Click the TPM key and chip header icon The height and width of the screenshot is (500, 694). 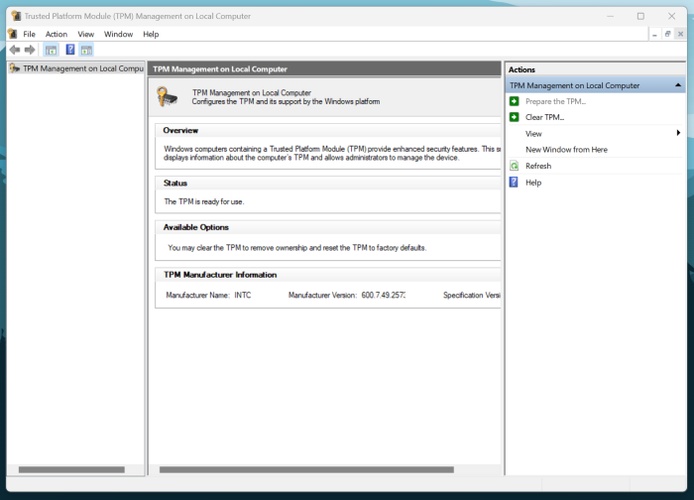click(169, 97)
